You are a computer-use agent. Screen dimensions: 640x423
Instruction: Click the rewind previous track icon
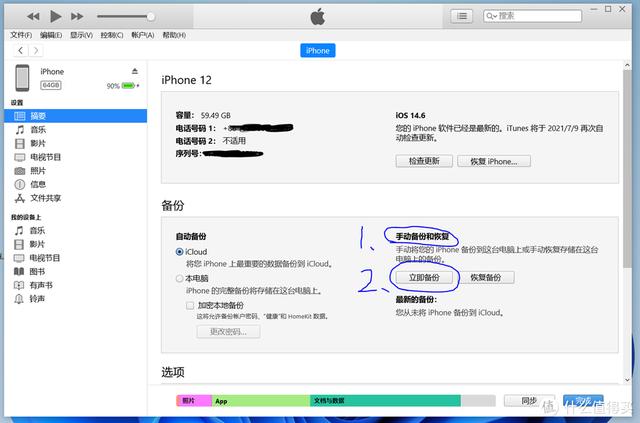coord(33,17)
